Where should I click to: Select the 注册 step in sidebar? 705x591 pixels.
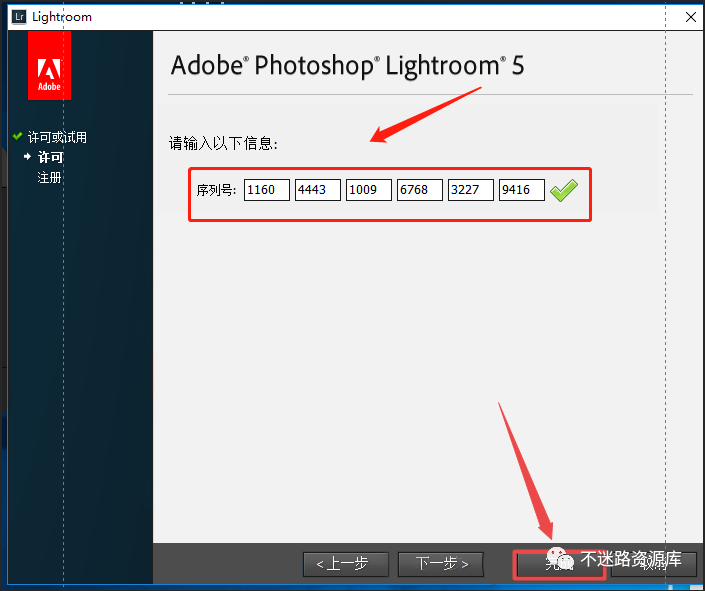[49, 177]
